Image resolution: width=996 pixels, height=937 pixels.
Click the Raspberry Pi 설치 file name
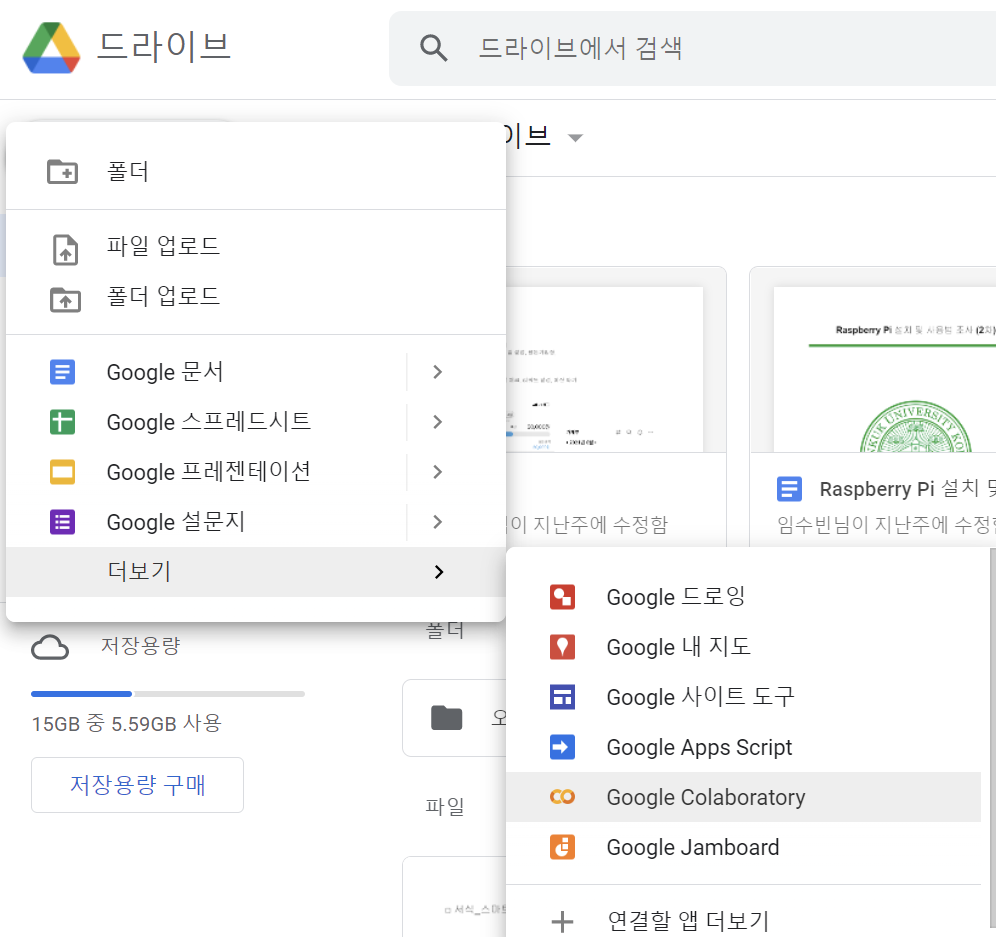tap(907, 489)
